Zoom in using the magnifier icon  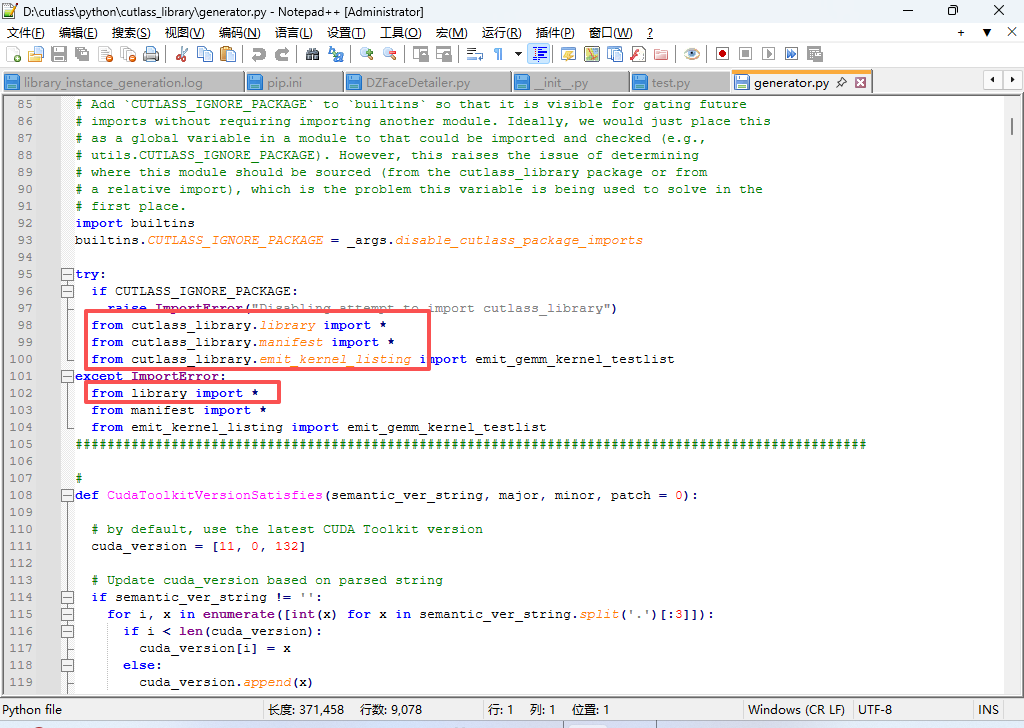pos(368,56)
